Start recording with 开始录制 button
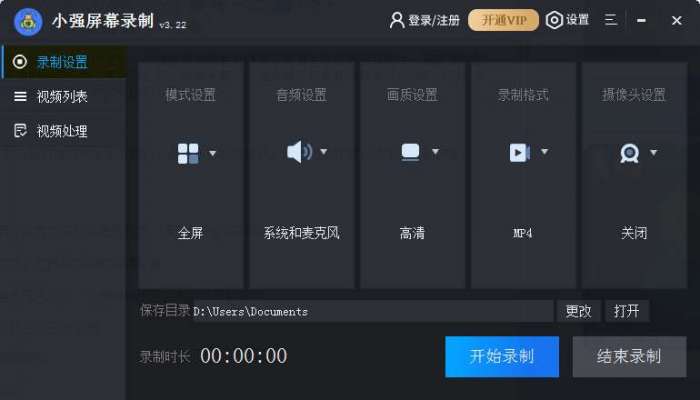 pos(502,356)
